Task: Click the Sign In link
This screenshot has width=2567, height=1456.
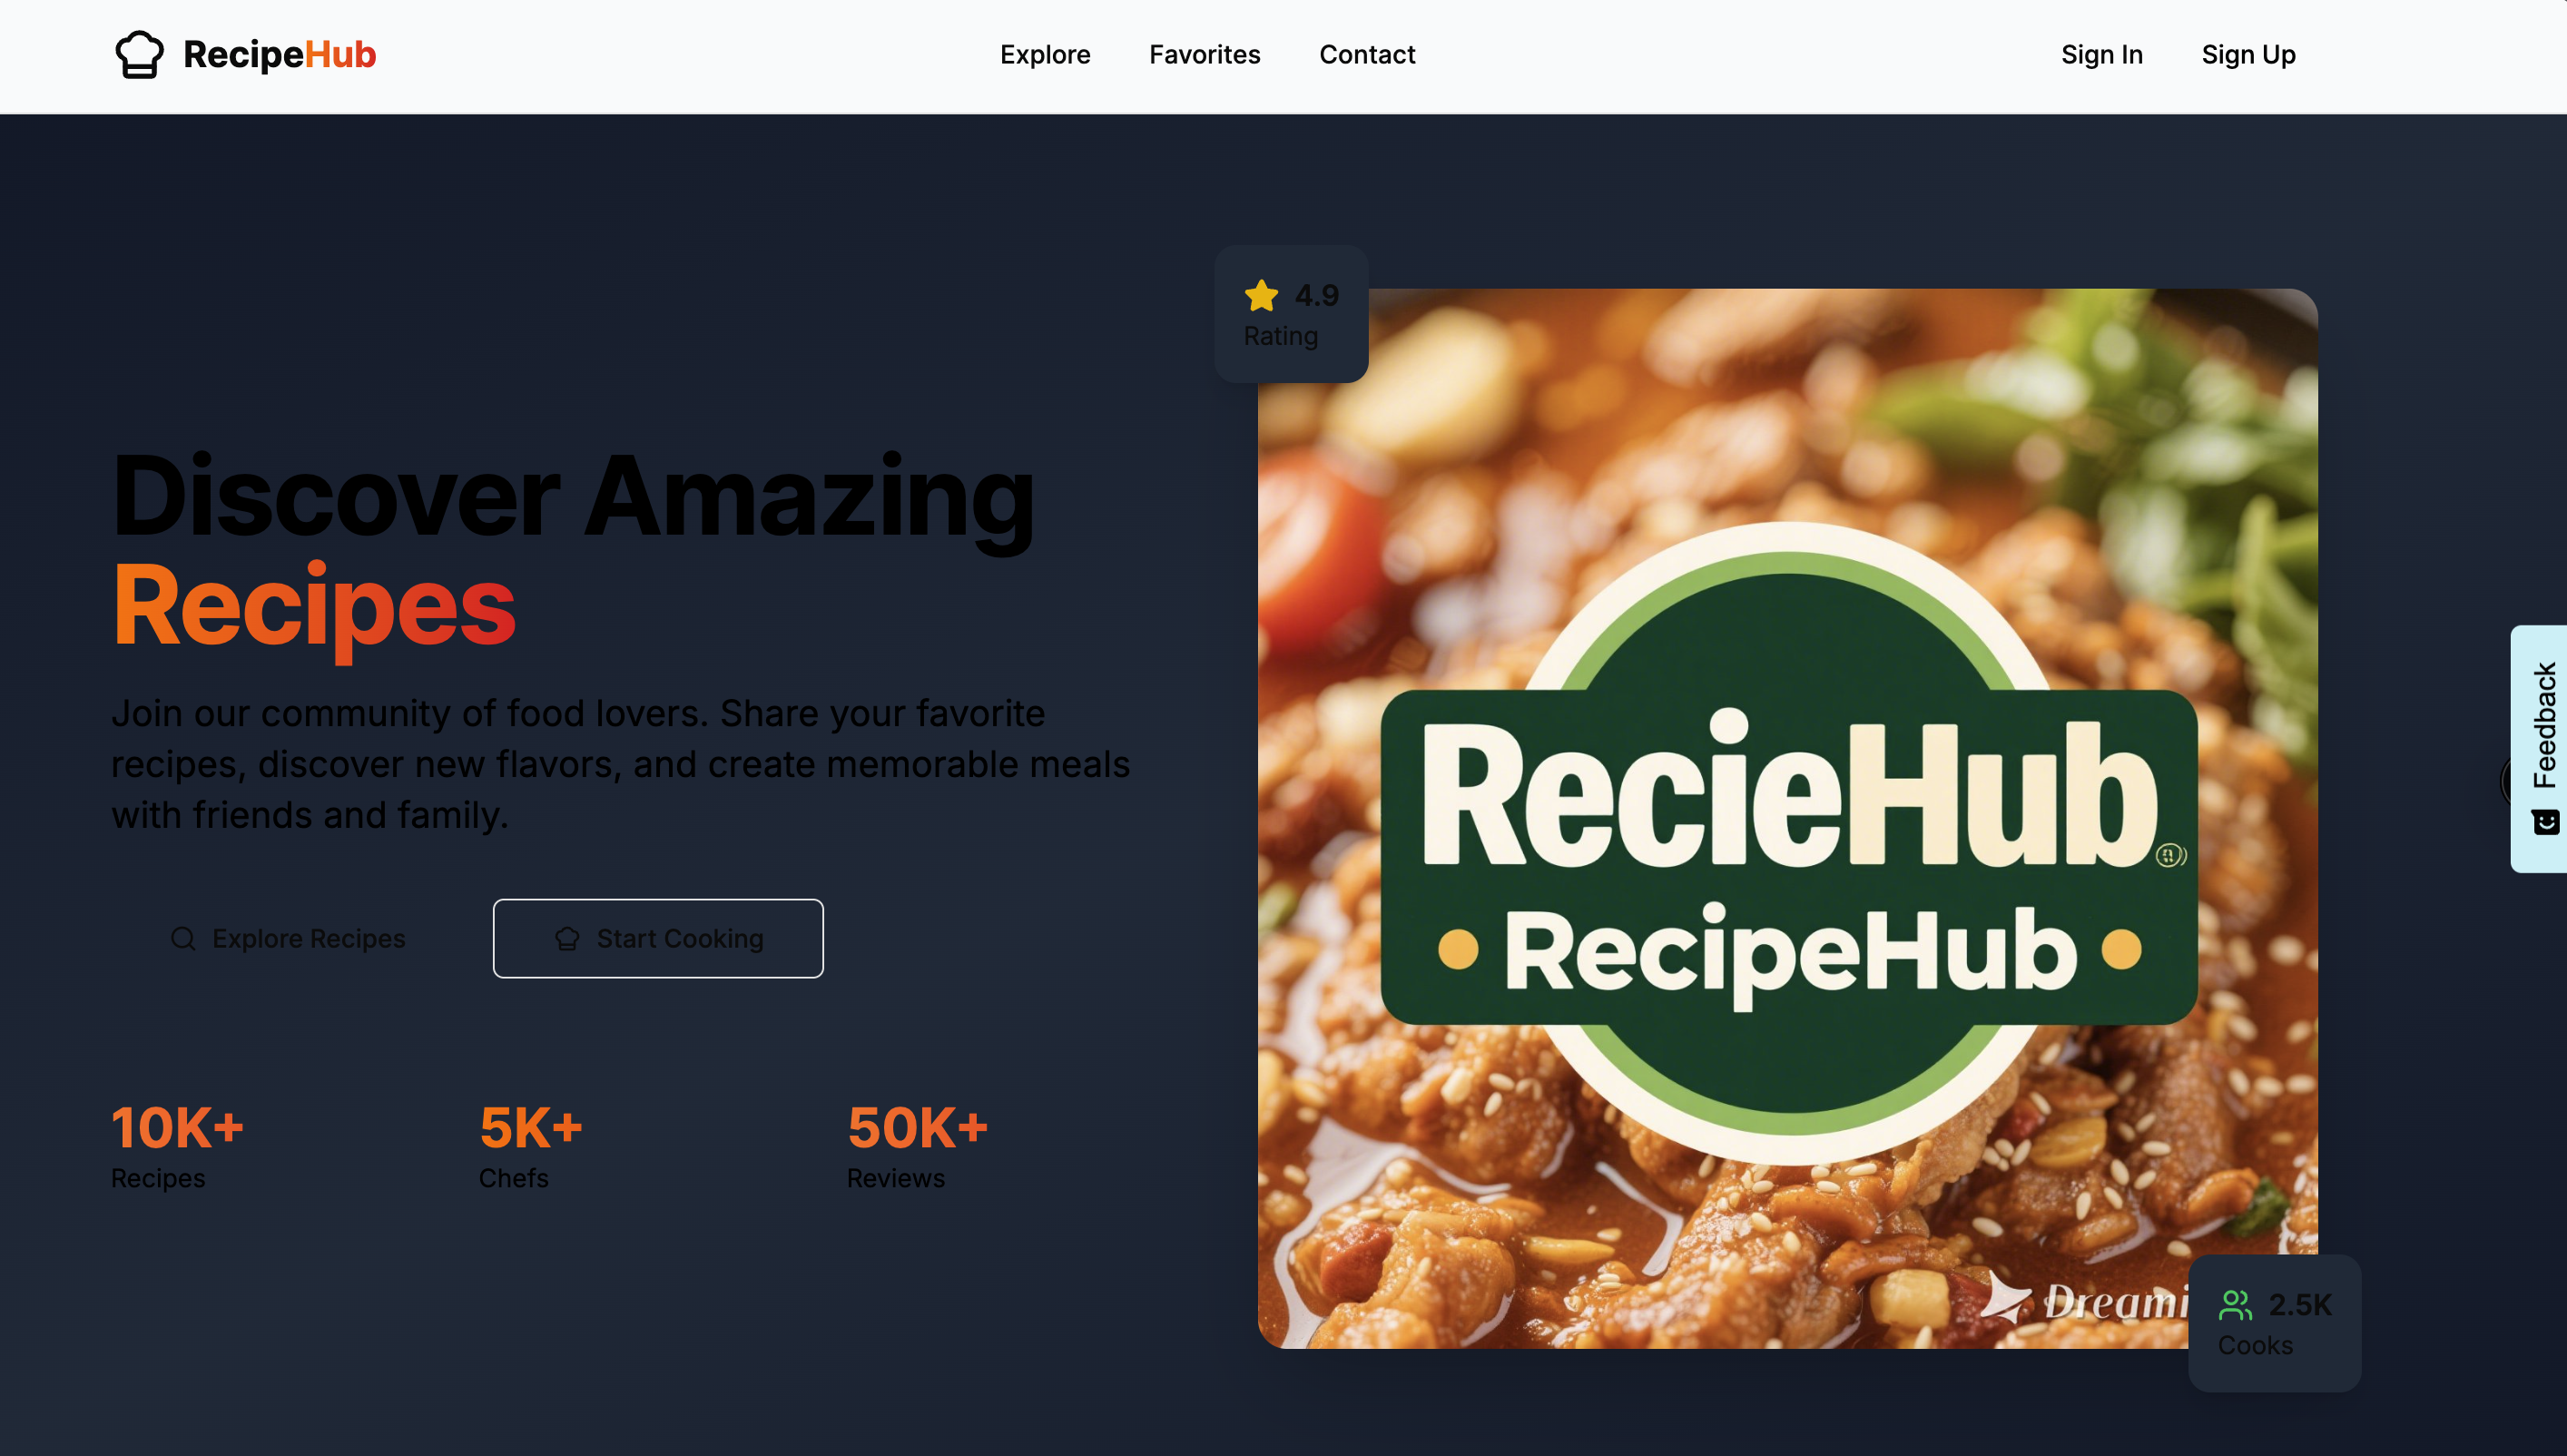Action: 2101,54
